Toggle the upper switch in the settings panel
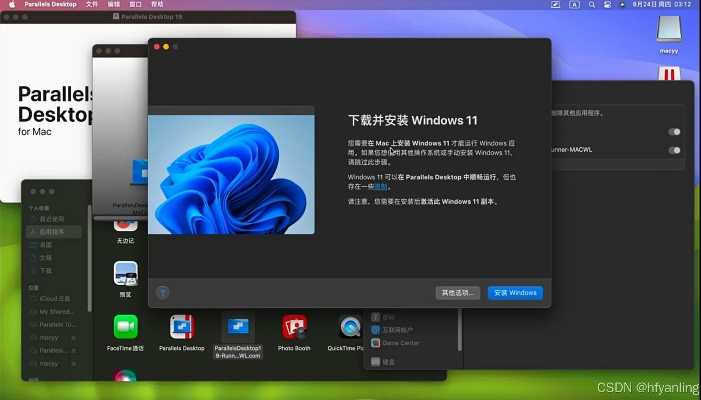 [x=675, y=131]
